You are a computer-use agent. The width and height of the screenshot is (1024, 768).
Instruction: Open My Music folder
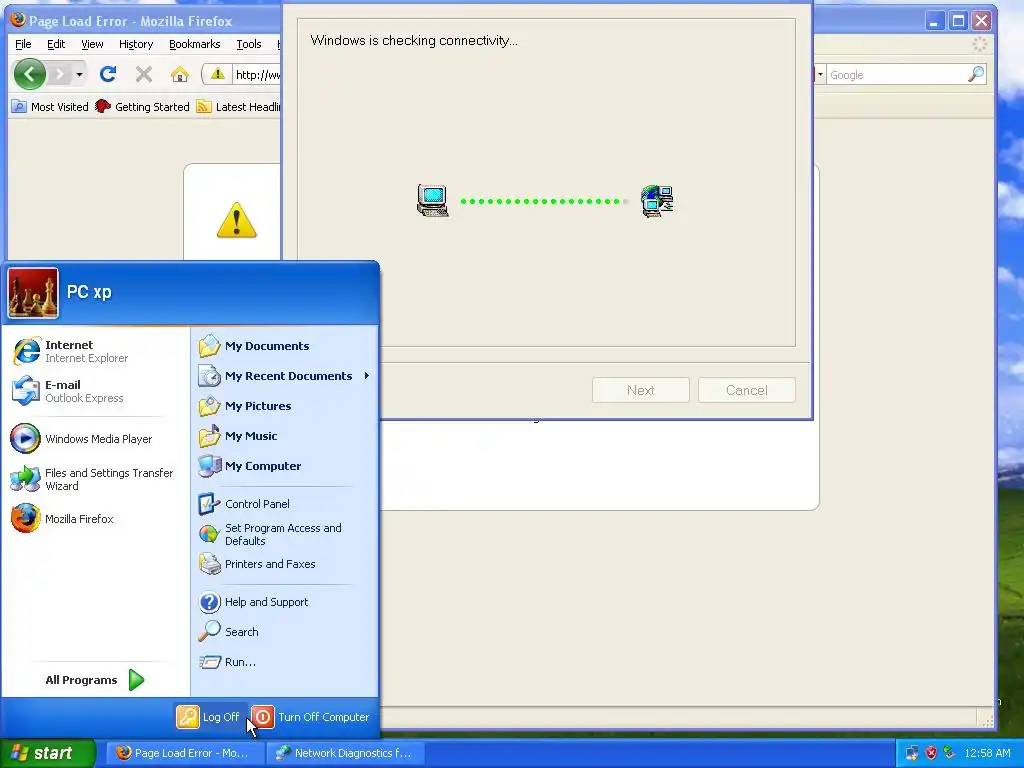(x=285, y=436)
